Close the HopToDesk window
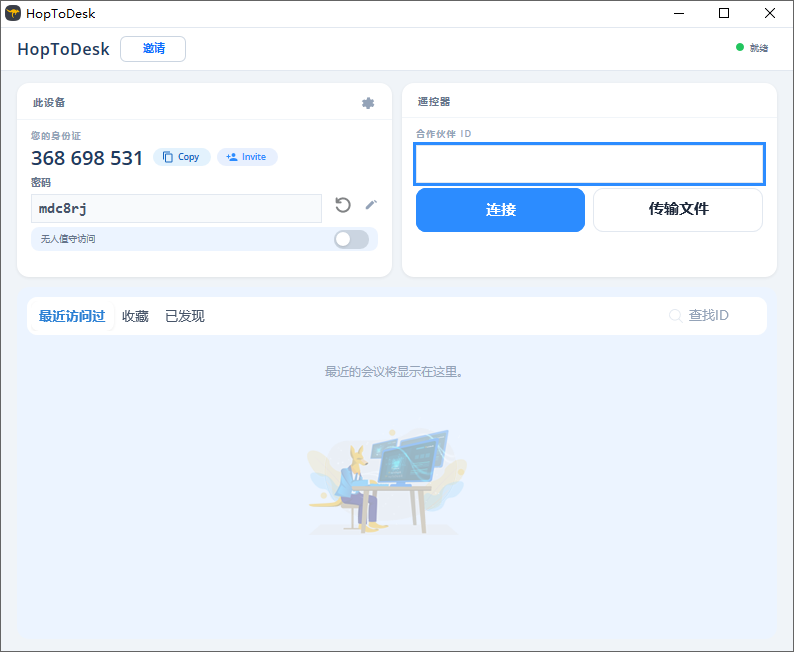Image resolution: width=794 pixels, height=652 pixels. point(770,13)
